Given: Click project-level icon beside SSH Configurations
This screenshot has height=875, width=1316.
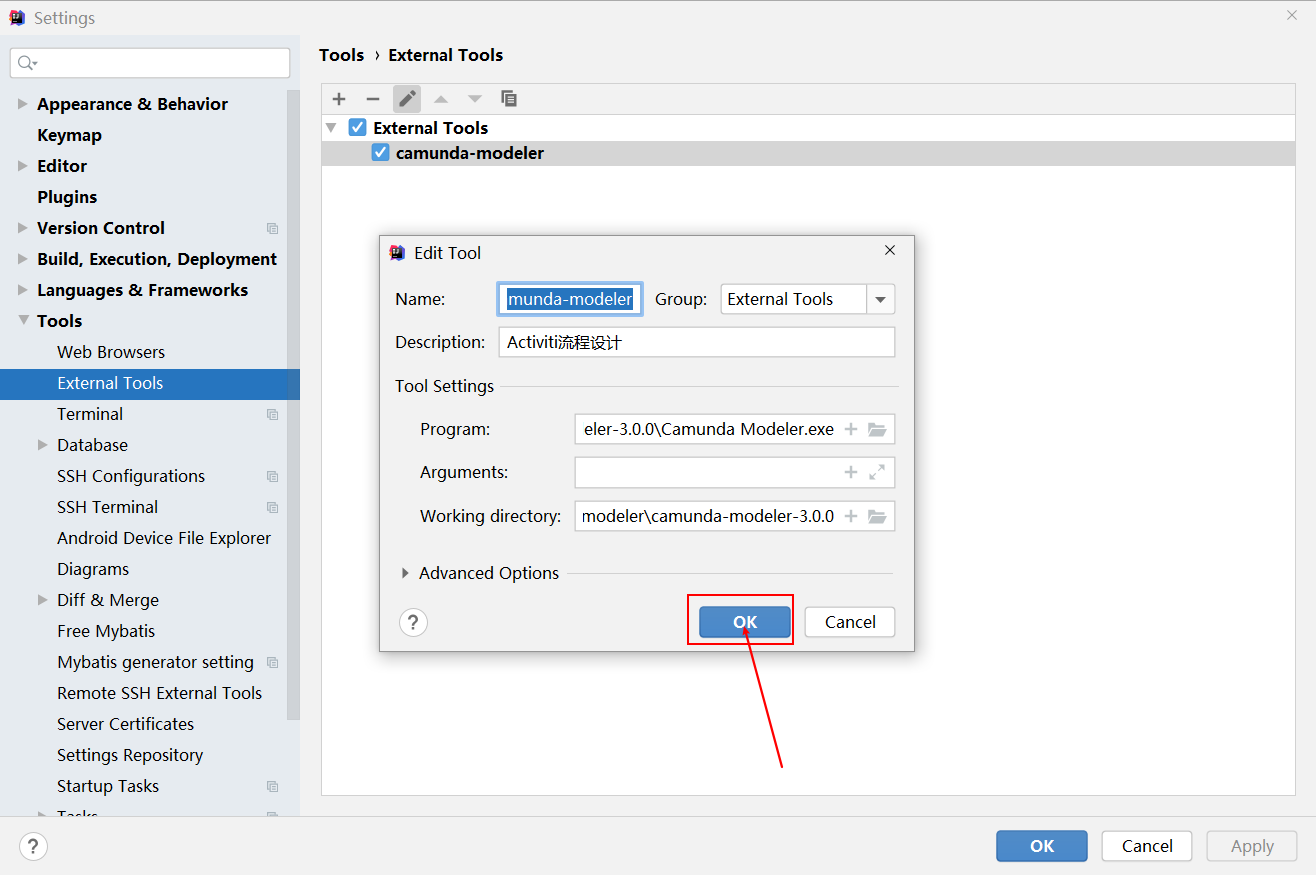Looking at the screenshot, I should pyautogui.click(x=273, y=476).
